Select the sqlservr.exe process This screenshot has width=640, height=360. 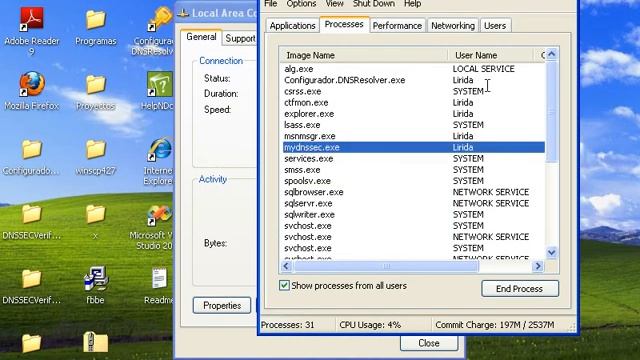413,203
